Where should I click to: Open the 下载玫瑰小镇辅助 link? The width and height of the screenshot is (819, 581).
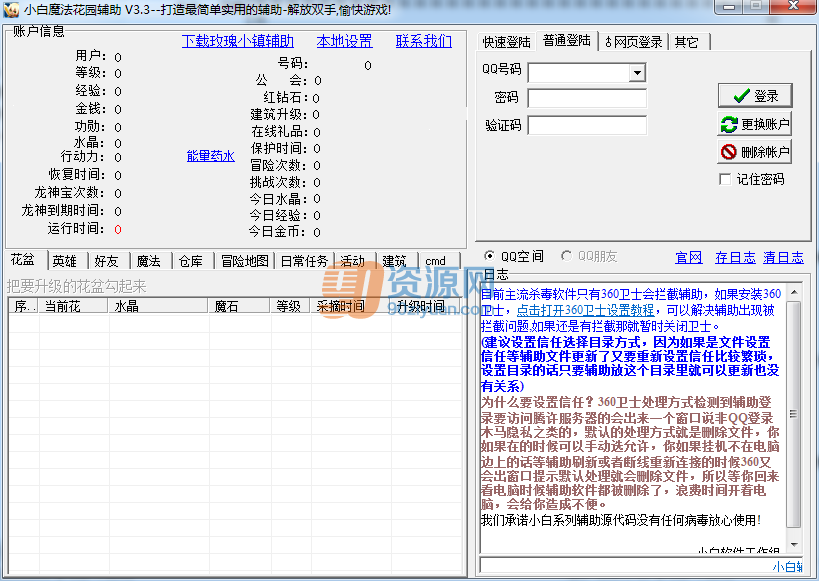click(238, 41)
